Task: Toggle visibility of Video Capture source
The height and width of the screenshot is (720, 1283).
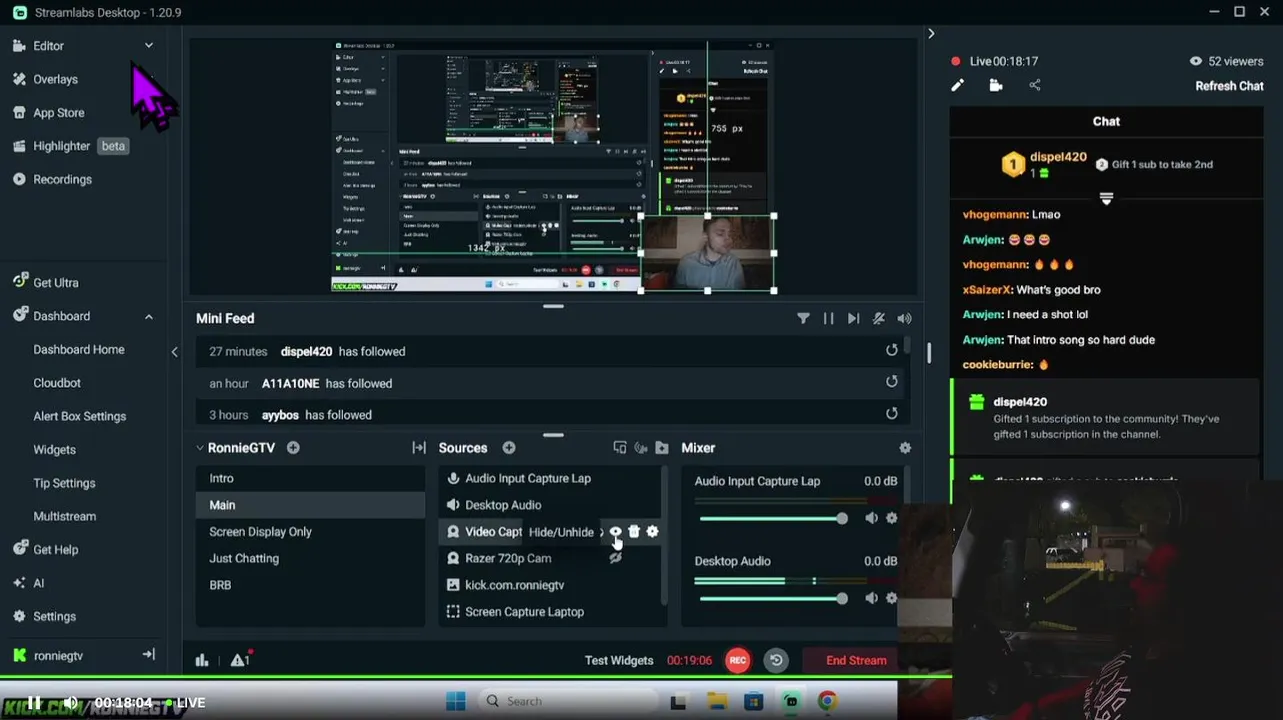Action: (616, 532)
